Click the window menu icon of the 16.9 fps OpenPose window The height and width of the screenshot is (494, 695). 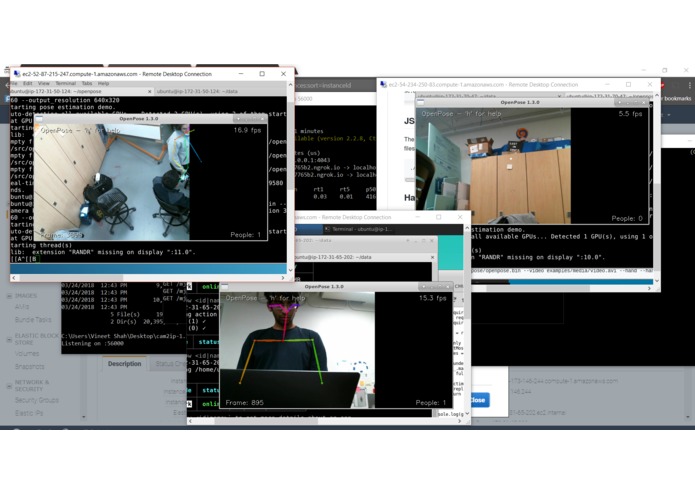39,119
